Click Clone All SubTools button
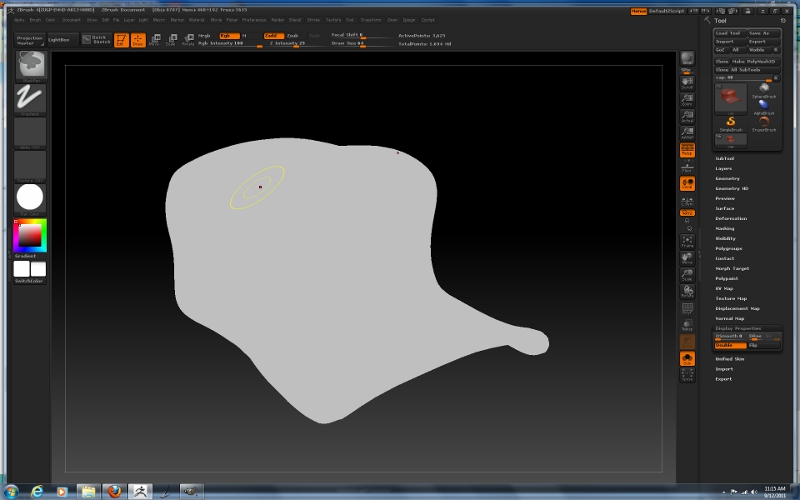Image resolution: width=800 pixels, height=500 pixels. [747, 70]
